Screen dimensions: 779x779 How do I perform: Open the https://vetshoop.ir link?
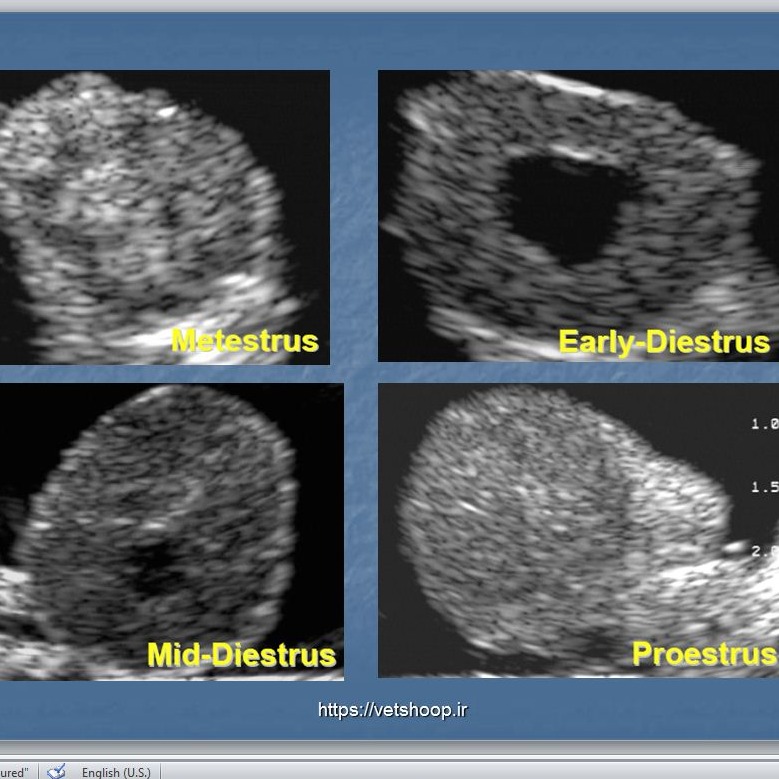pos(392,709)
